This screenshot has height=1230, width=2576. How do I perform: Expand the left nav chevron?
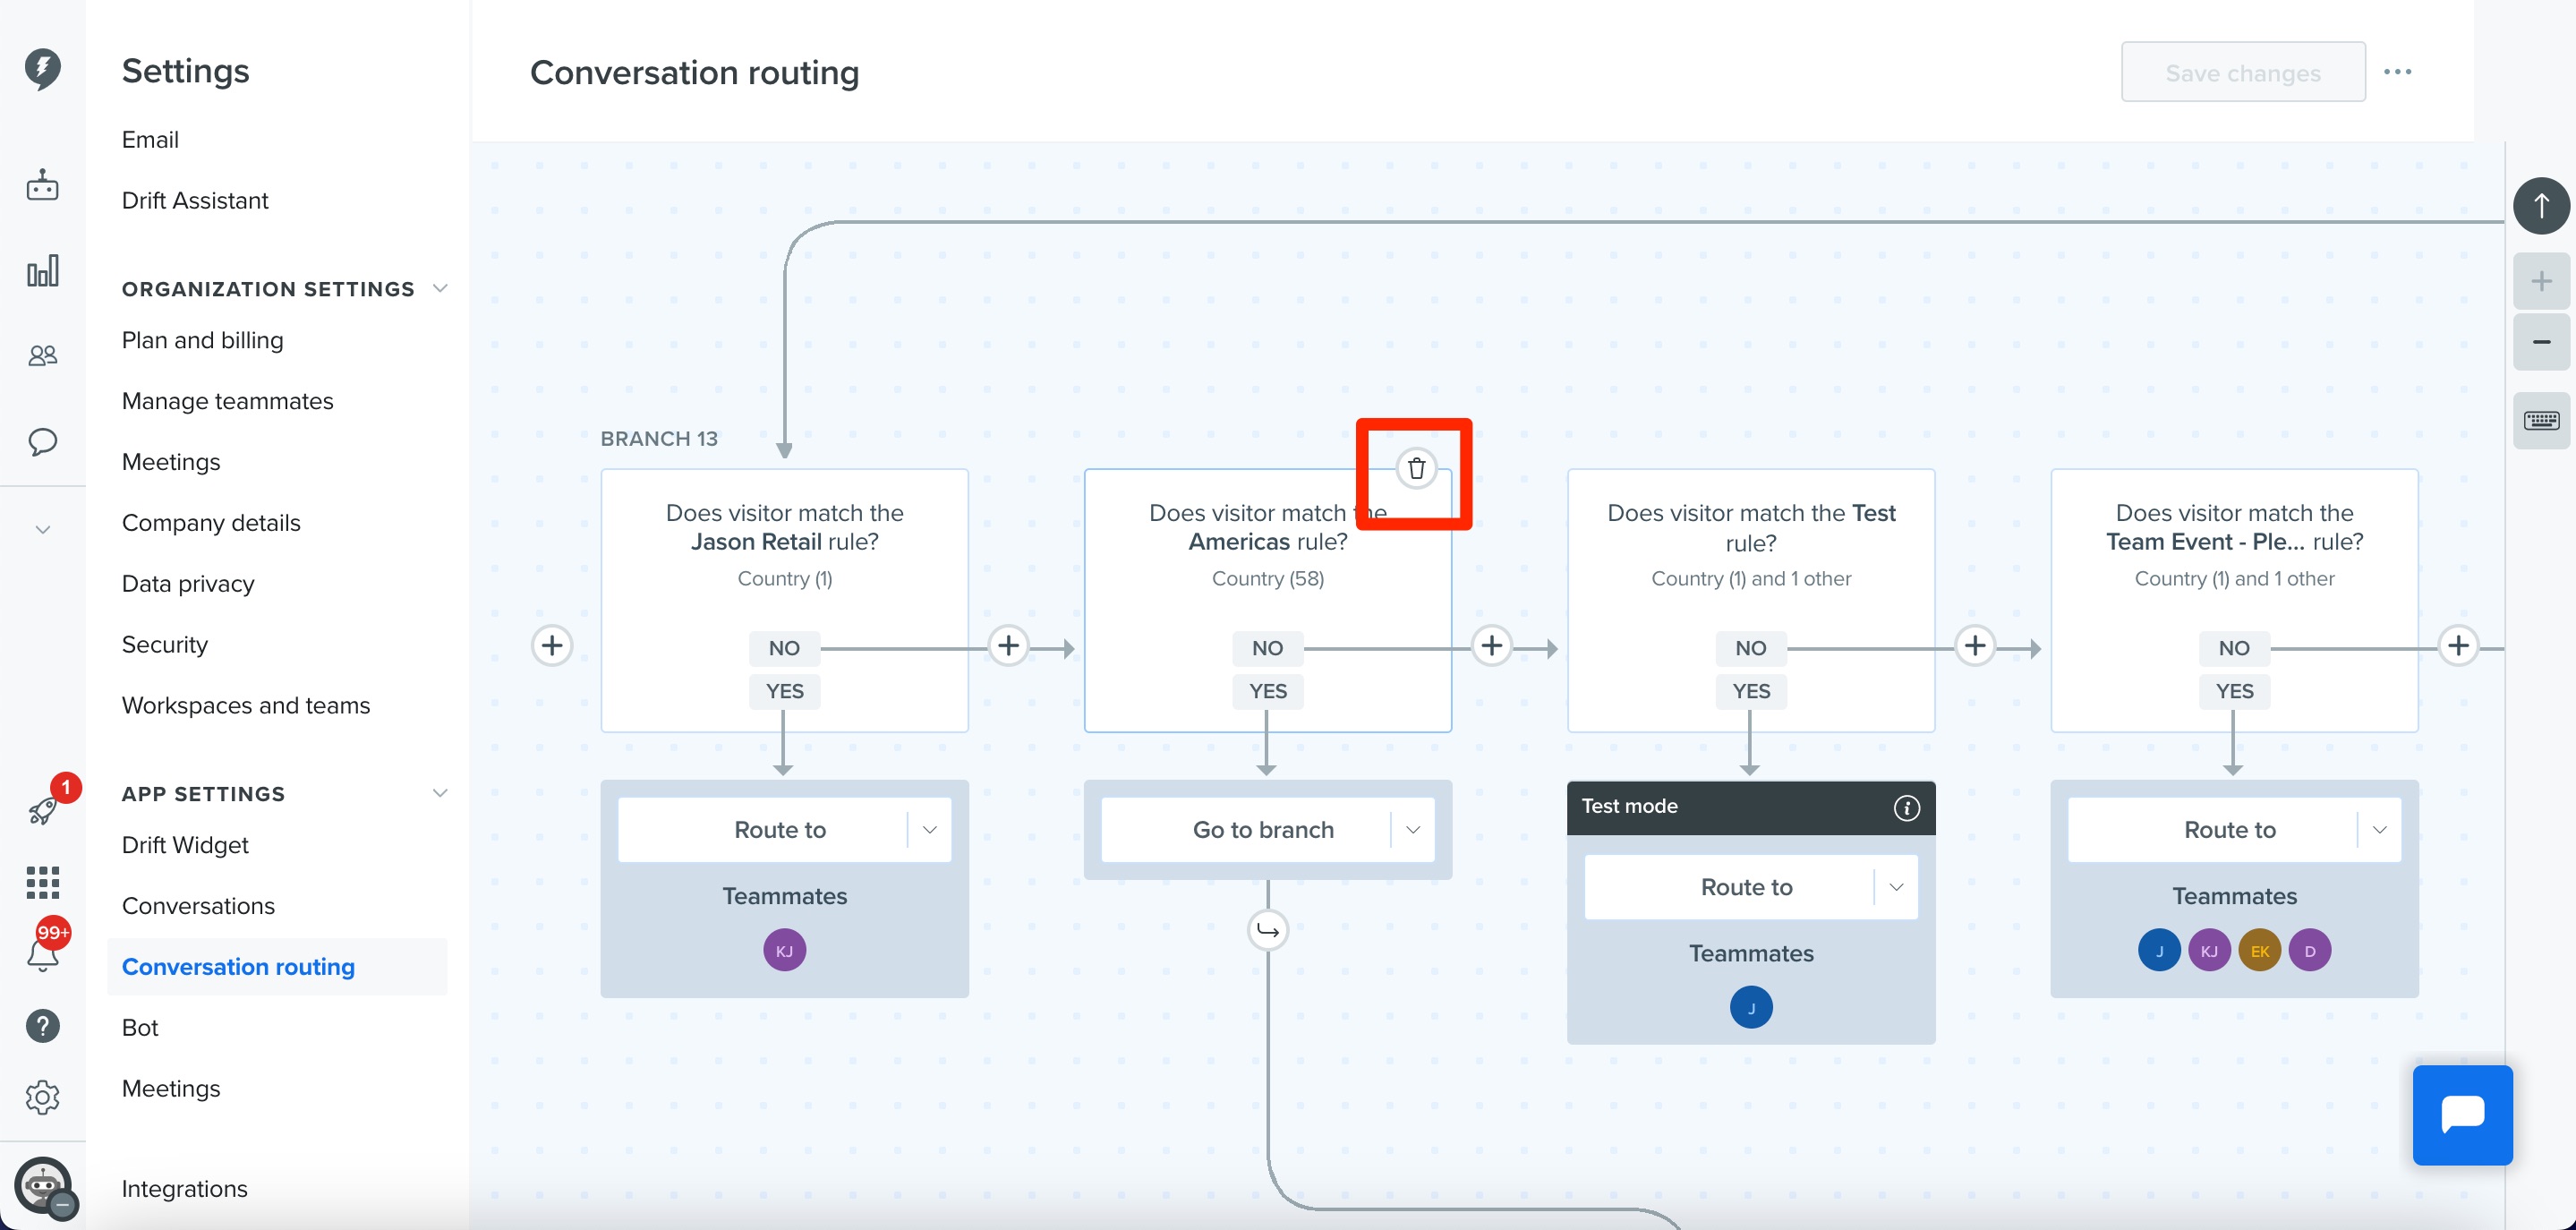tap(42, 529)
